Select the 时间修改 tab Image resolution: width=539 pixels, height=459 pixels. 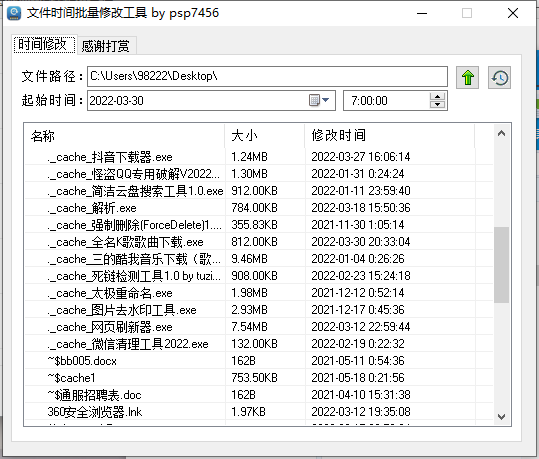coord(44,44)
